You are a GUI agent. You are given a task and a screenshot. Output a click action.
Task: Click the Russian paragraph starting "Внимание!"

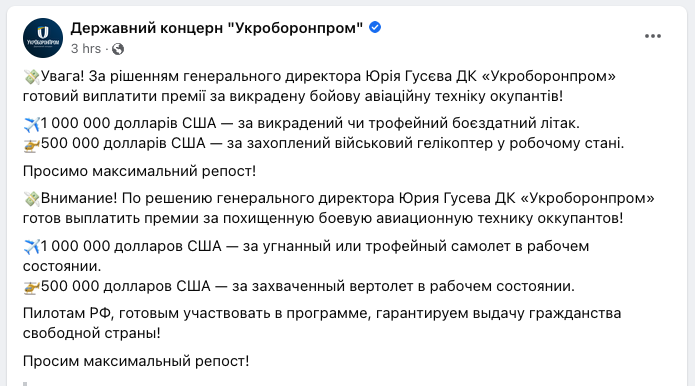tap(339, 208)
